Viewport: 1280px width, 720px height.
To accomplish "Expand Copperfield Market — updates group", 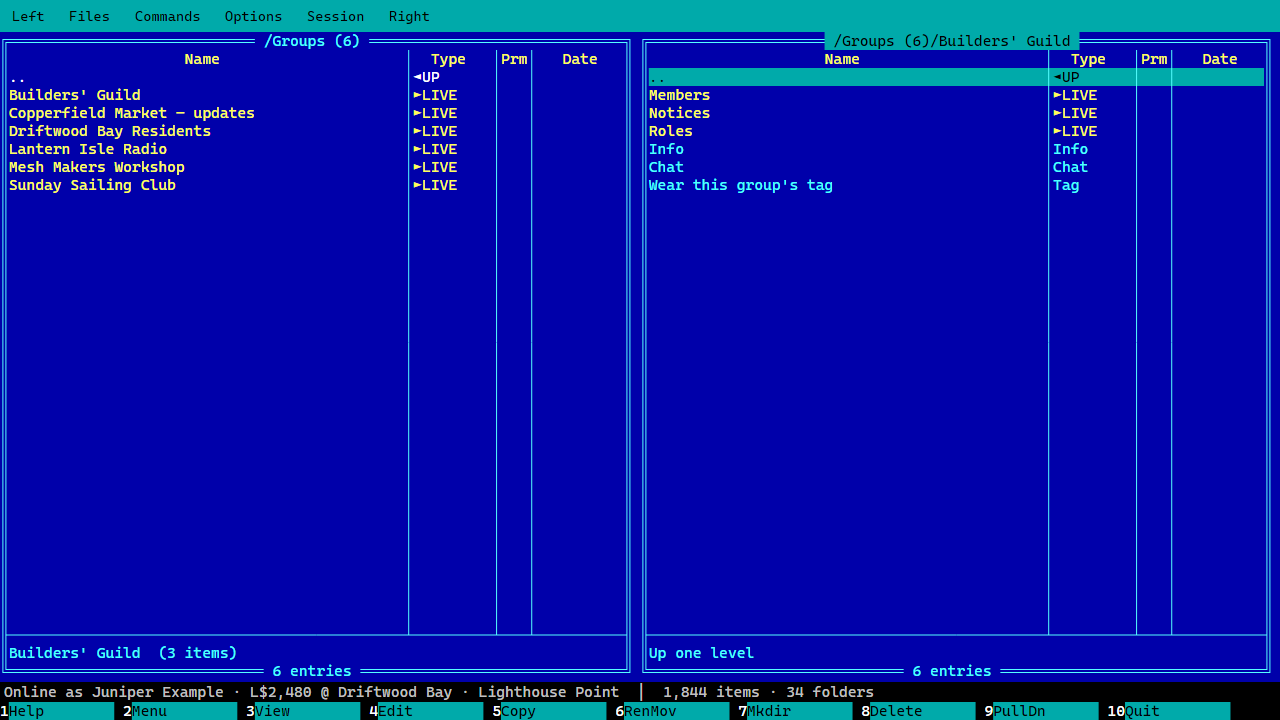I will click(x=316, y=113).
